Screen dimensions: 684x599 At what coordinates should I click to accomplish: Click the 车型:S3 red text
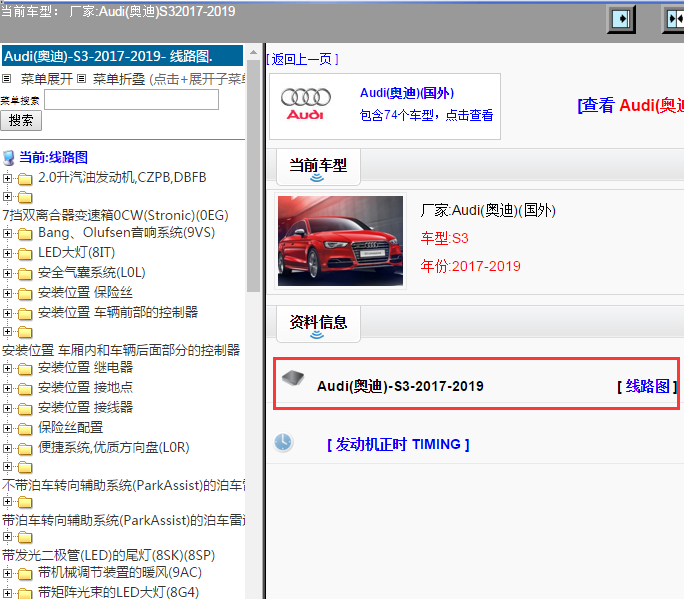tap(444, 238)
